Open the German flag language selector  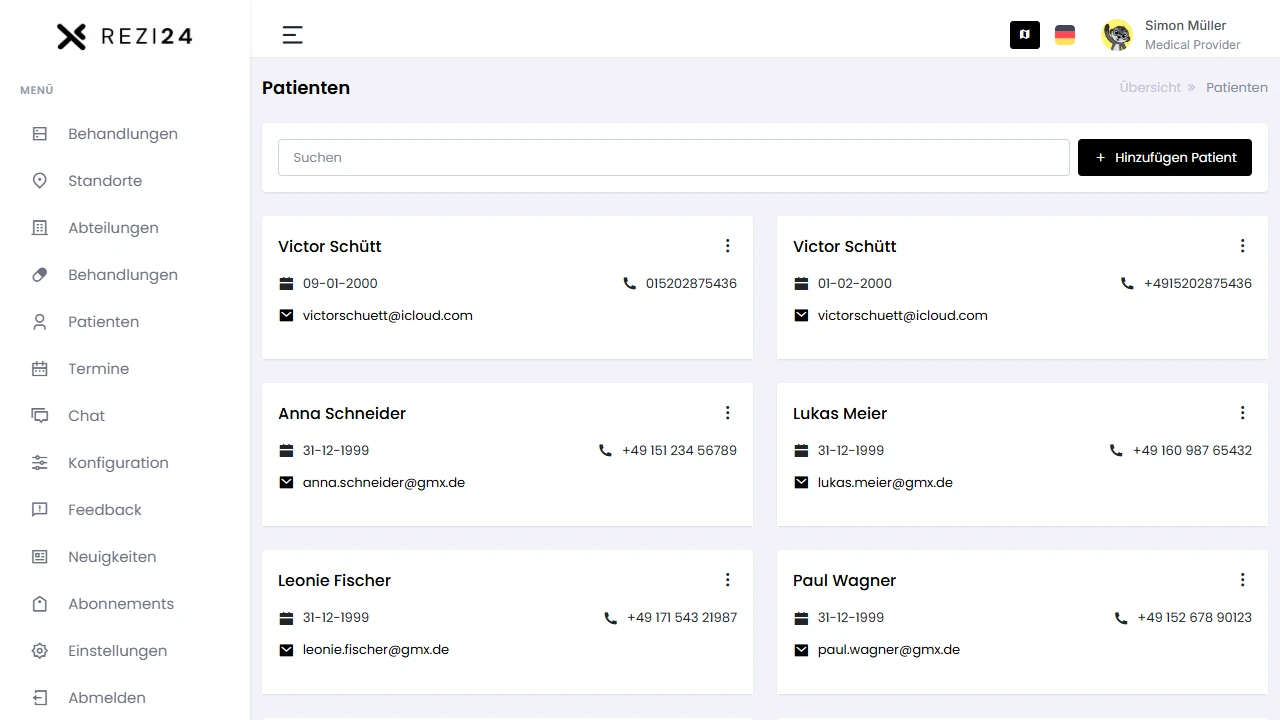click(x=1065, y=35)
